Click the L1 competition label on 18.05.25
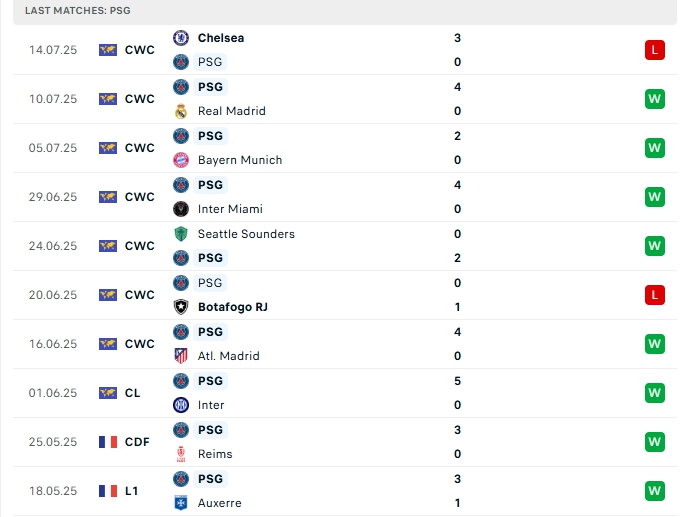This screenshot has width=689, height=517. (133, 491)
